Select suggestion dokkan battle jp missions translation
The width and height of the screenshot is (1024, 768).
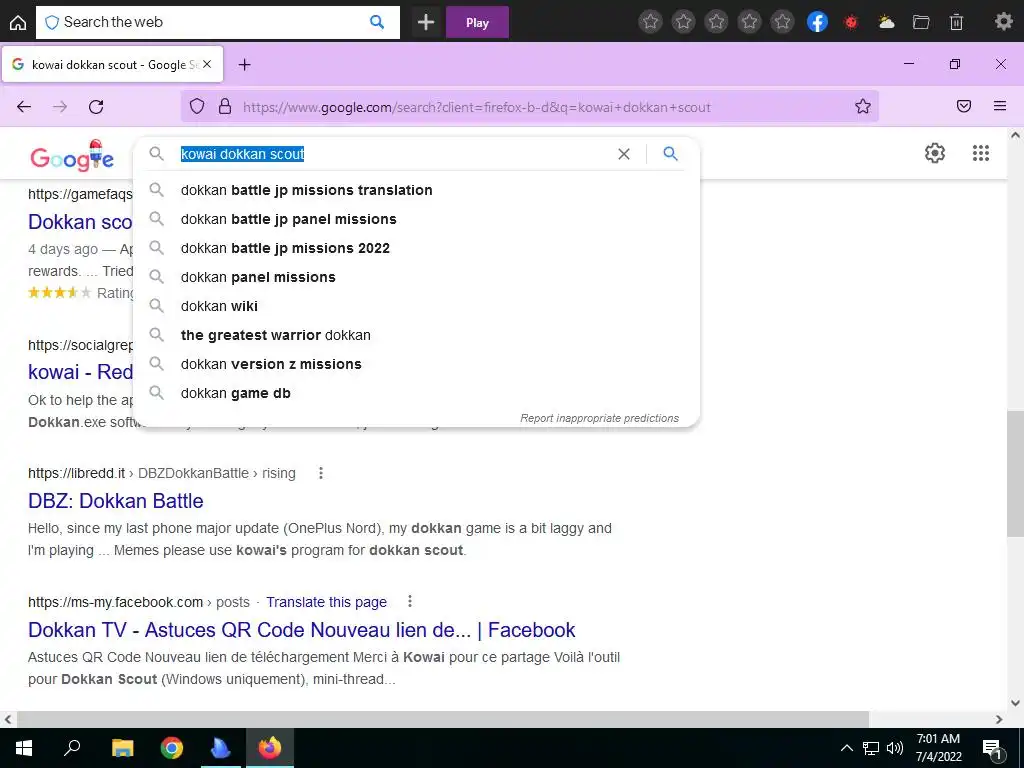coord(416,190)
